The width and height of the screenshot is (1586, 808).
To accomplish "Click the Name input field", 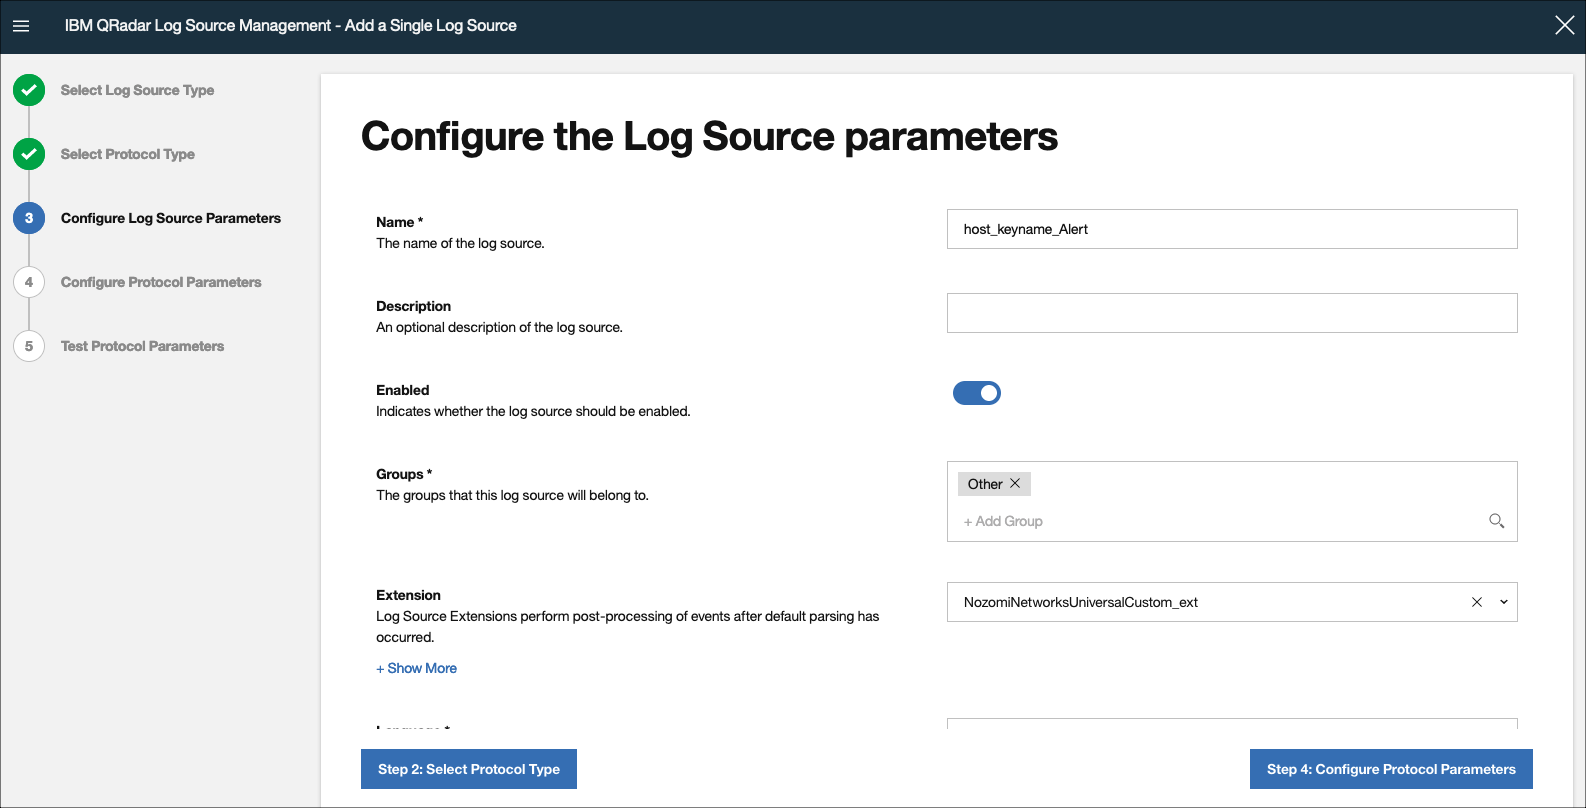I will point(1232,229).
